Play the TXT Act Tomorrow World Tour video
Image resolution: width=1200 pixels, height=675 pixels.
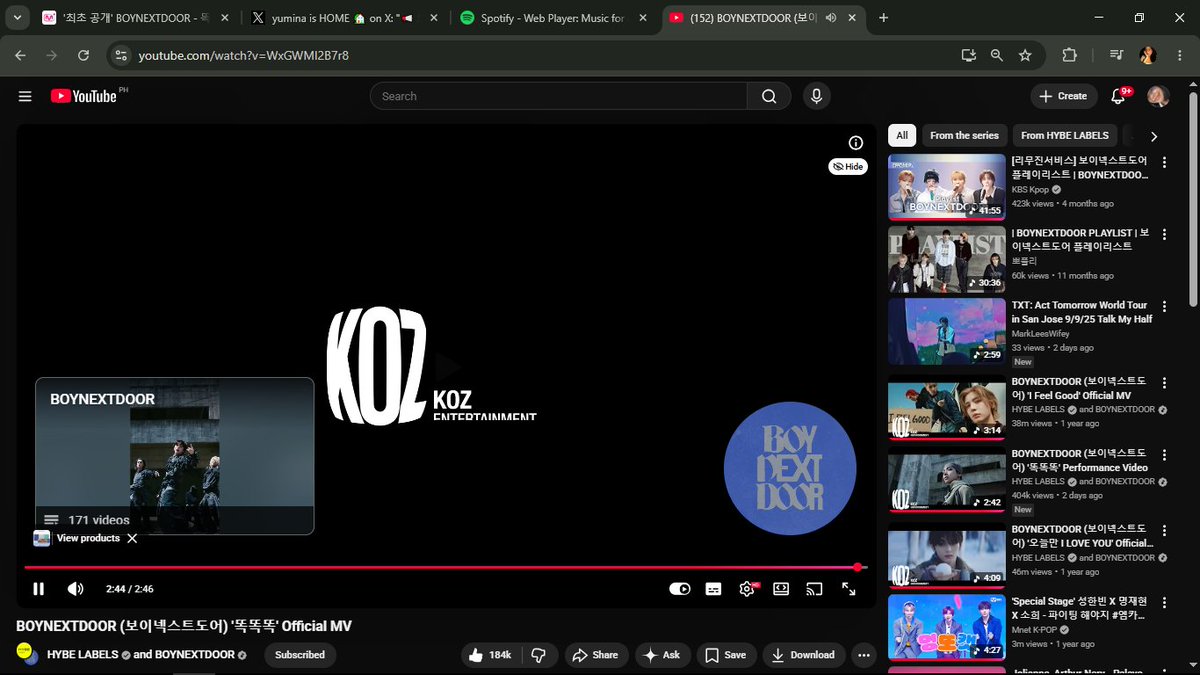click(947, 331)
